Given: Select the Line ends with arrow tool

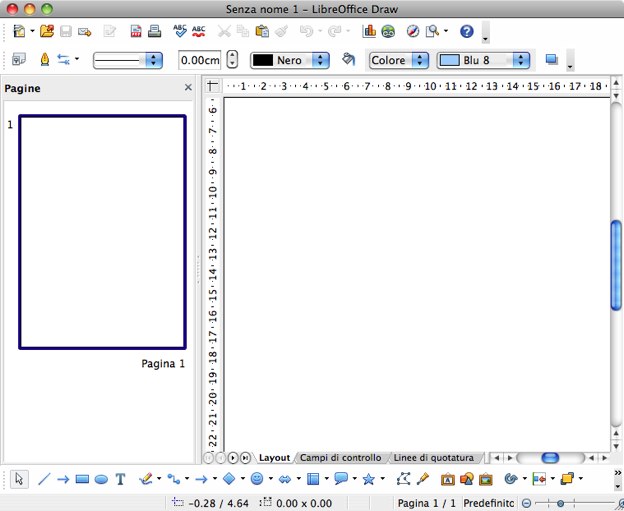Looking at the screenshot, I should tap(63, 479).
